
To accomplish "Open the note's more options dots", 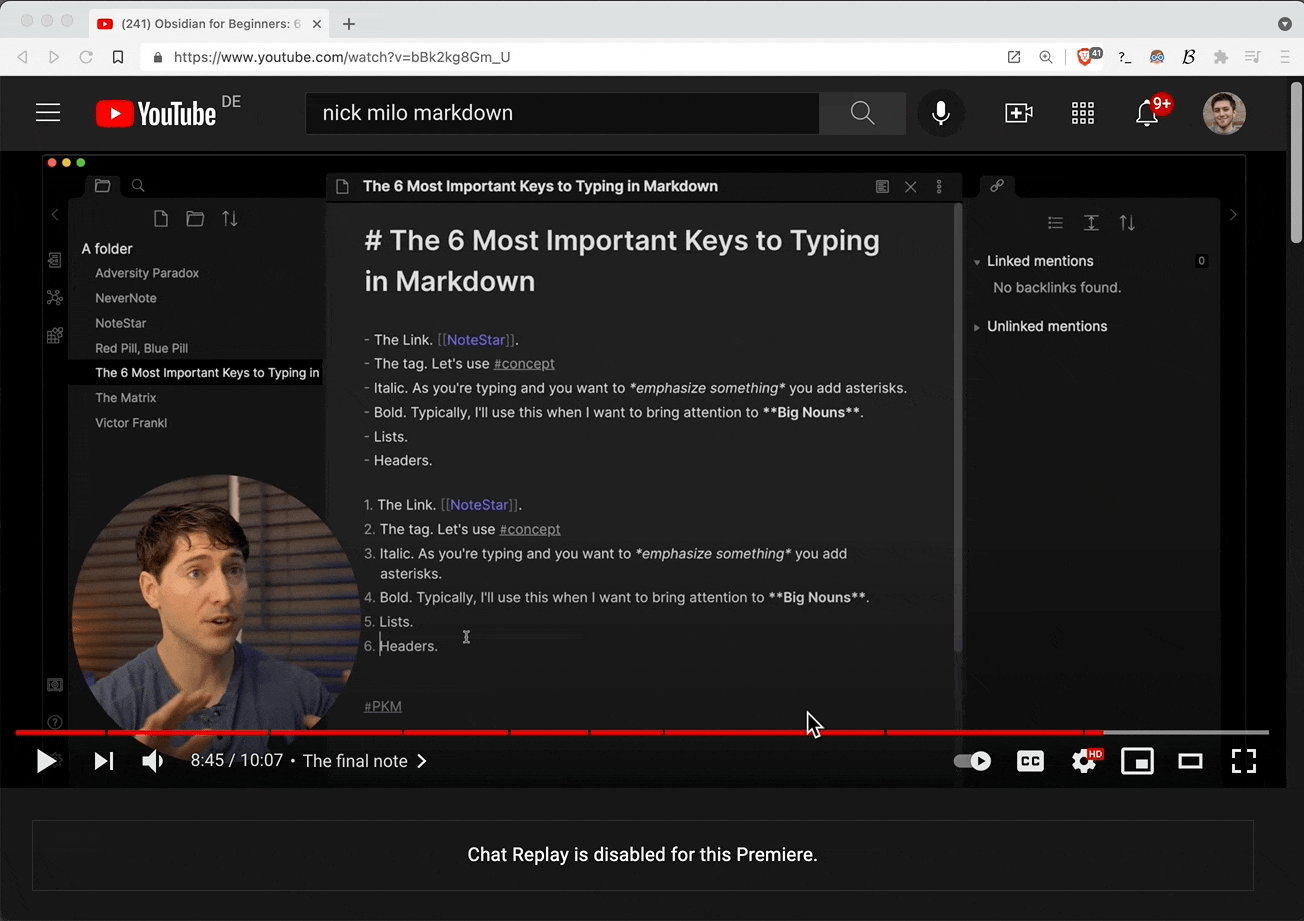I will (x=938, y=187).
